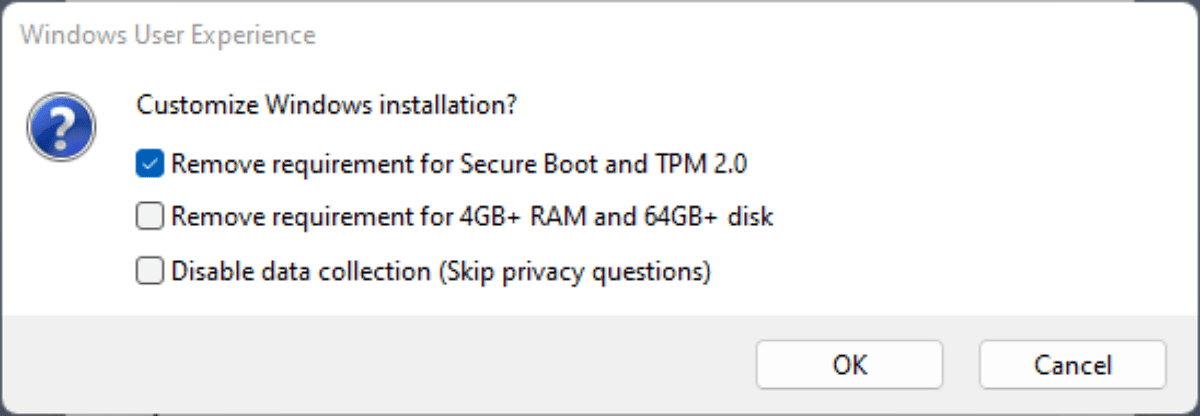Click the word "Customize" in the dialog prompt
This screenshot has width=1200, height=416.
[184, 105]
